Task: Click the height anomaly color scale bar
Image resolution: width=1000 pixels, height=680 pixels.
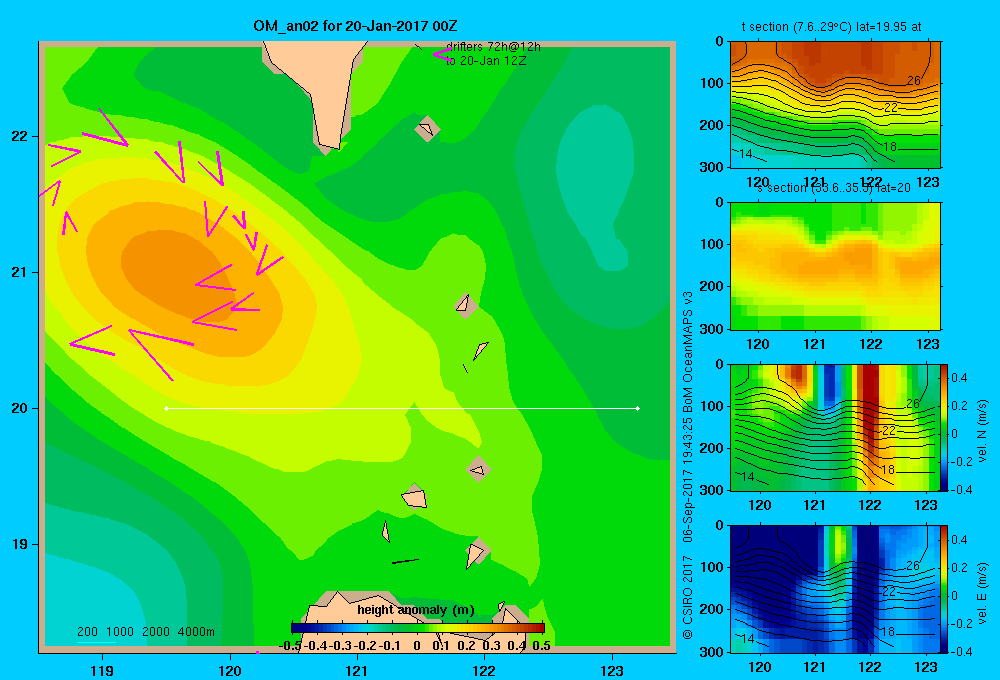Action: click(418, 628)
